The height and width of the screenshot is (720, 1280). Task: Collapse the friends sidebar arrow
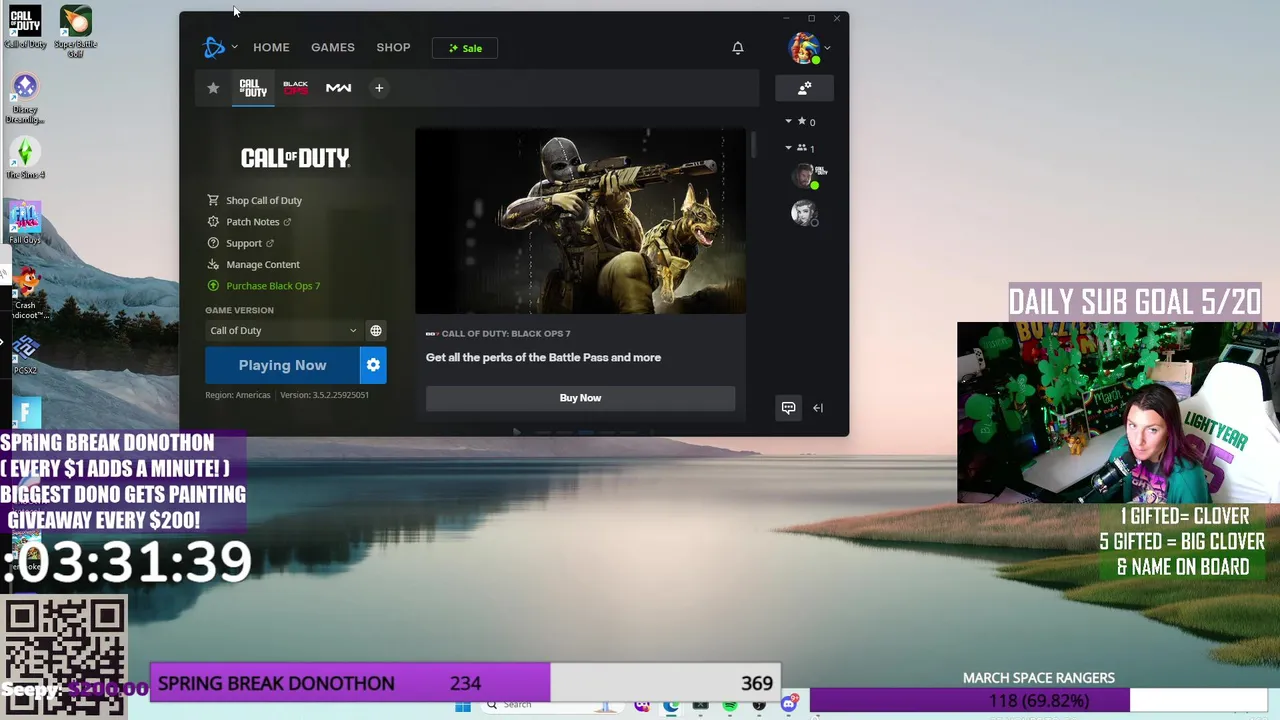click(x=818, y=407)
